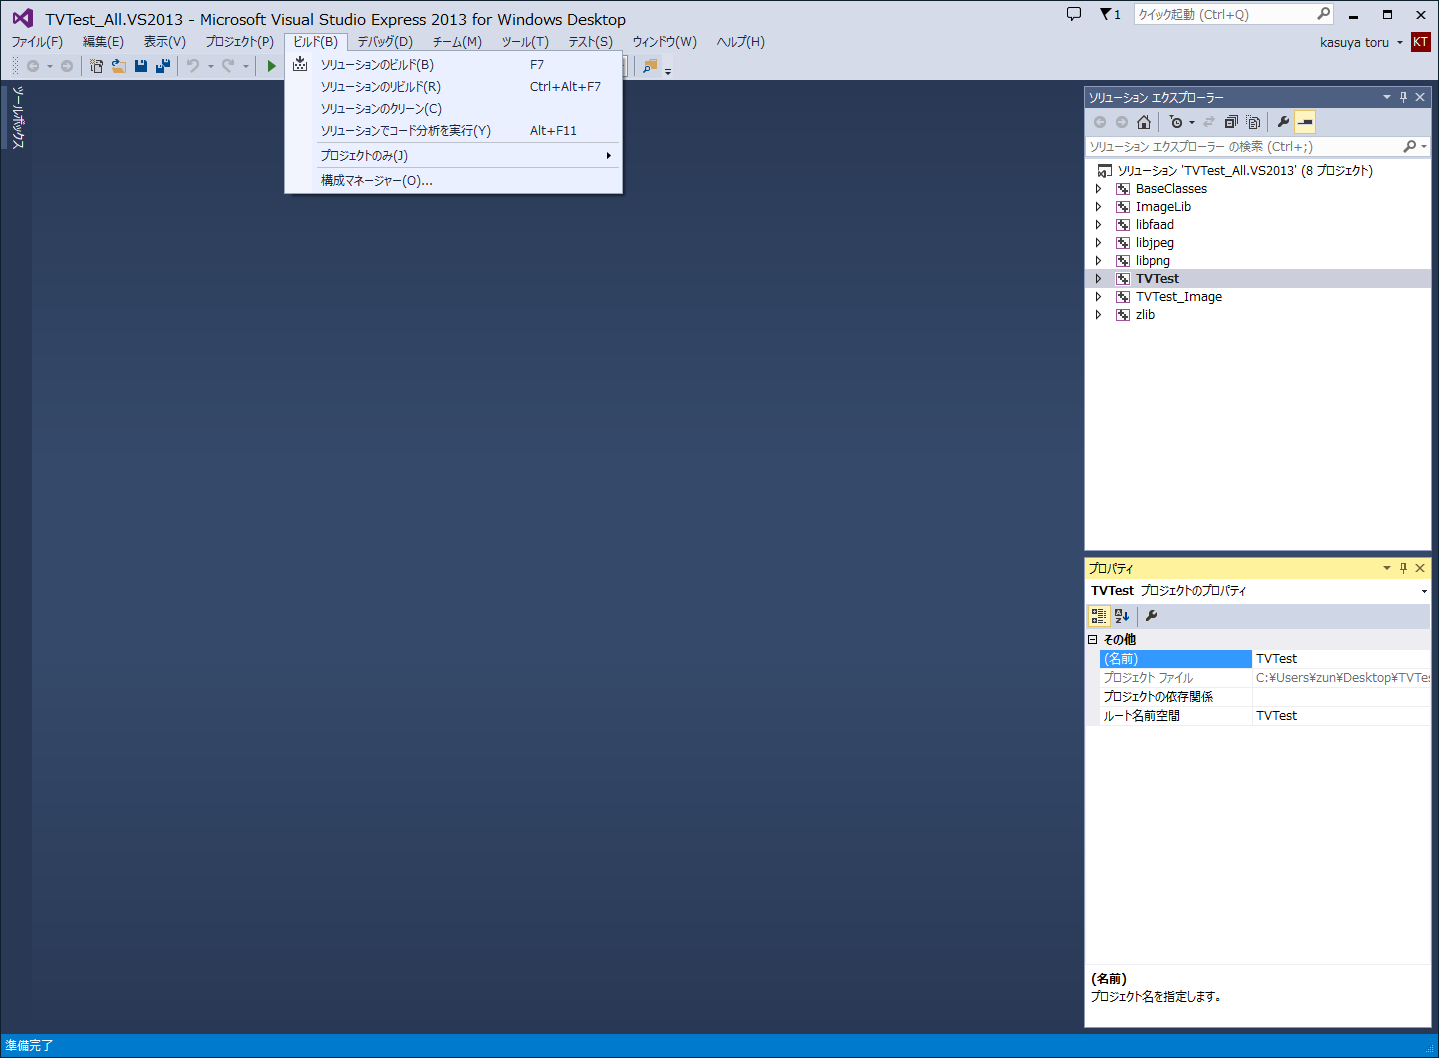This screenshot has height=1058, width=1439.
Task: Open the kasuya toru account dropdown
Action: tap(1400, 42)
